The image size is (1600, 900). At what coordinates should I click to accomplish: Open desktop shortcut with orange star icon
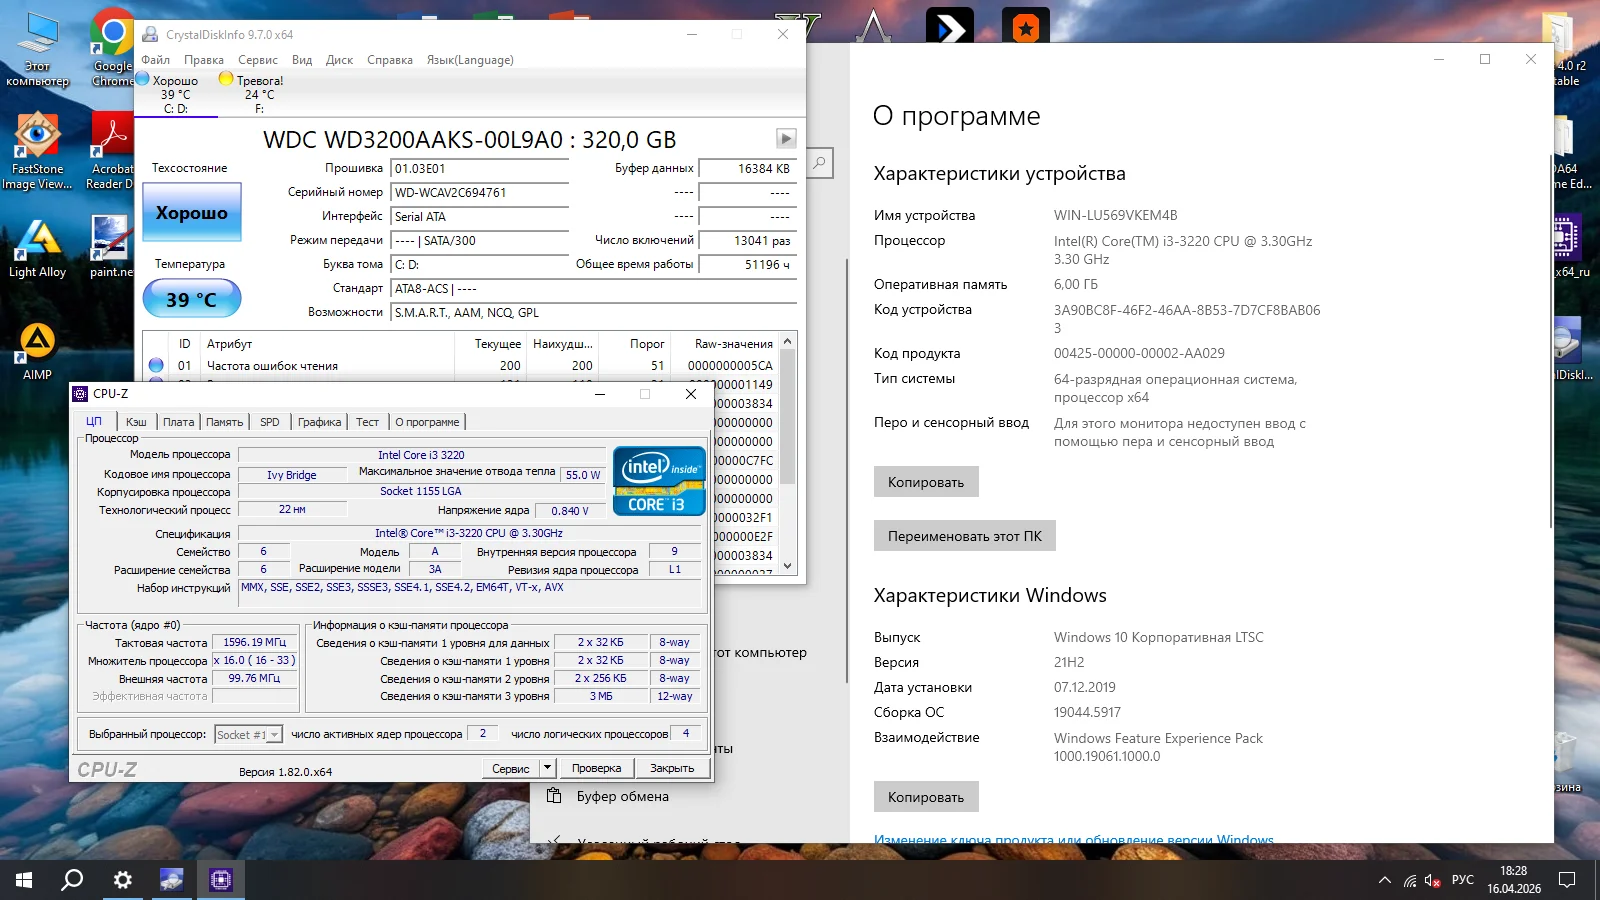pos(1025,28)
